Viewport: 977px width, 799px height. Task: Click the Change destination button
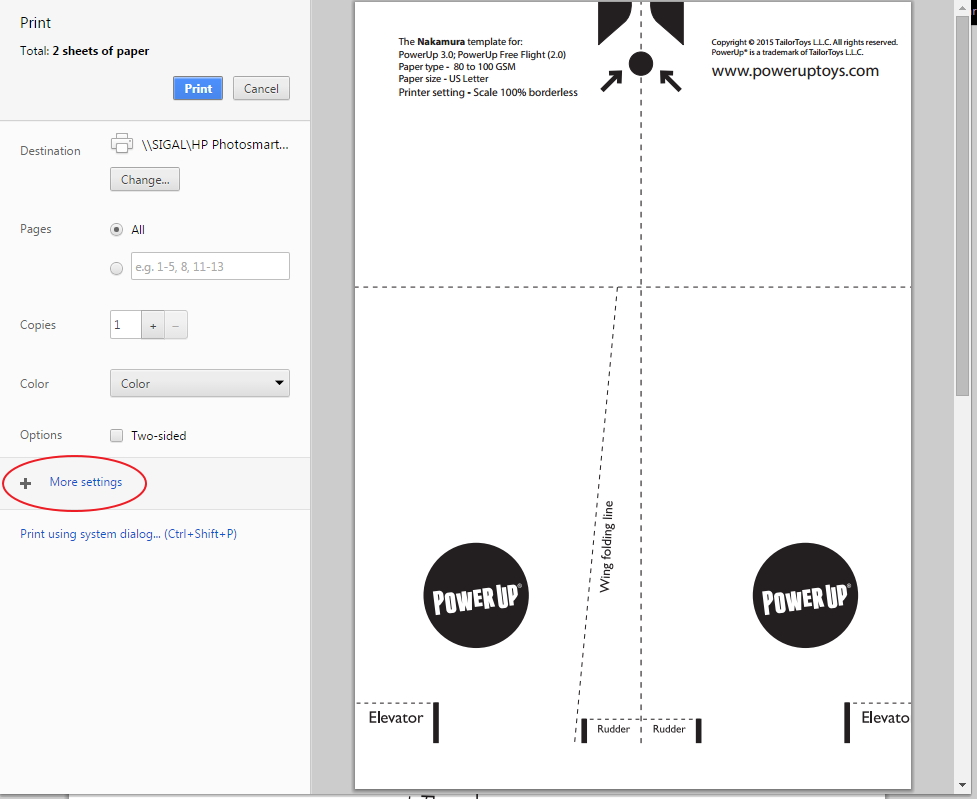click(x=145, y=180)
